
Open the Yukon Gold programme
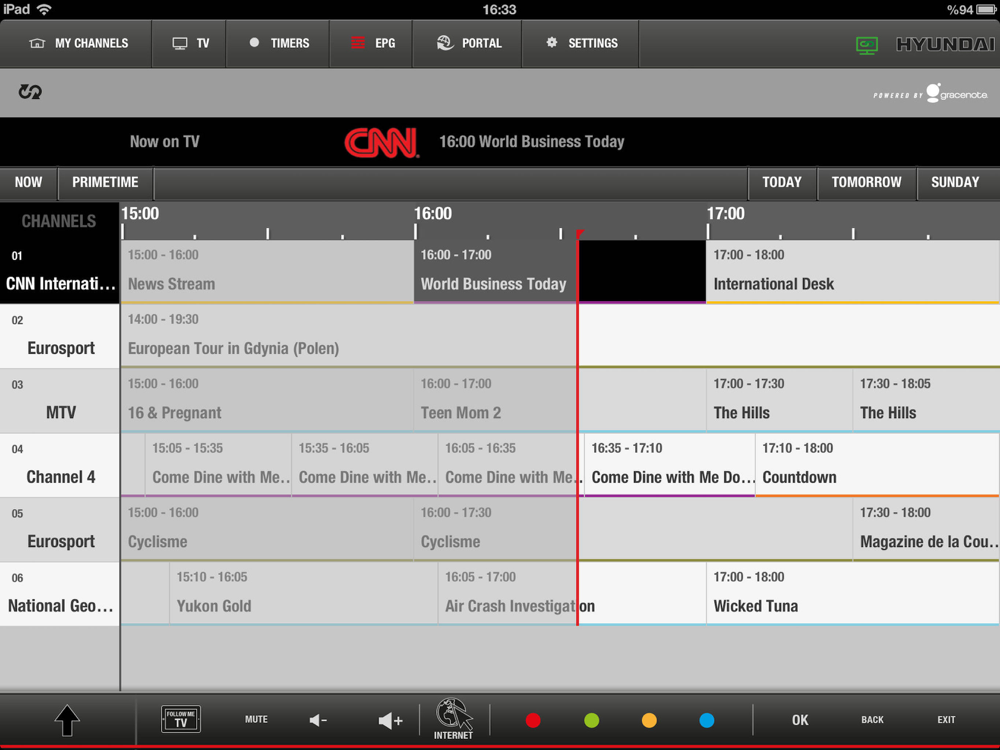[304, 594]
